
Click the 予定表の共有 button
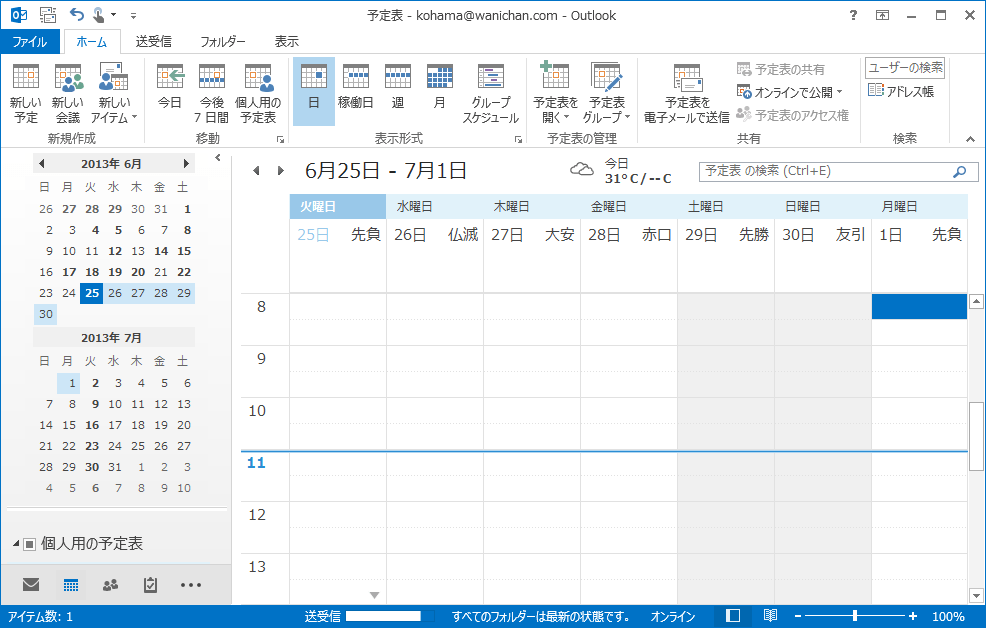(781, 69)
